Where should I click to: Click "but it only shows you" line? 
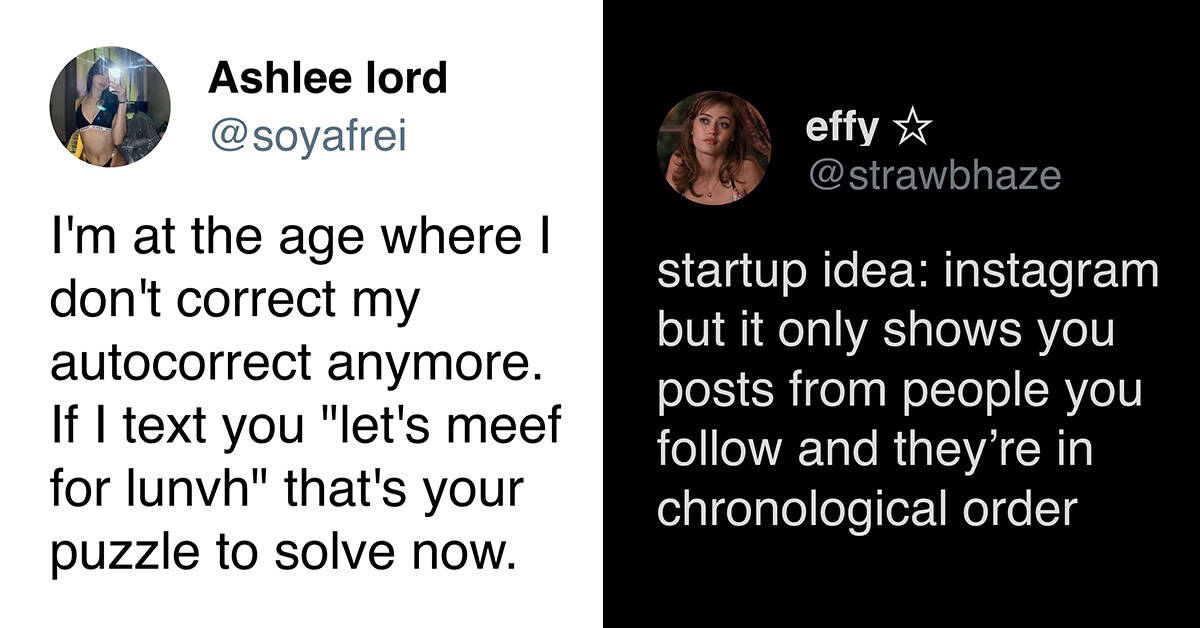(886, 332)
